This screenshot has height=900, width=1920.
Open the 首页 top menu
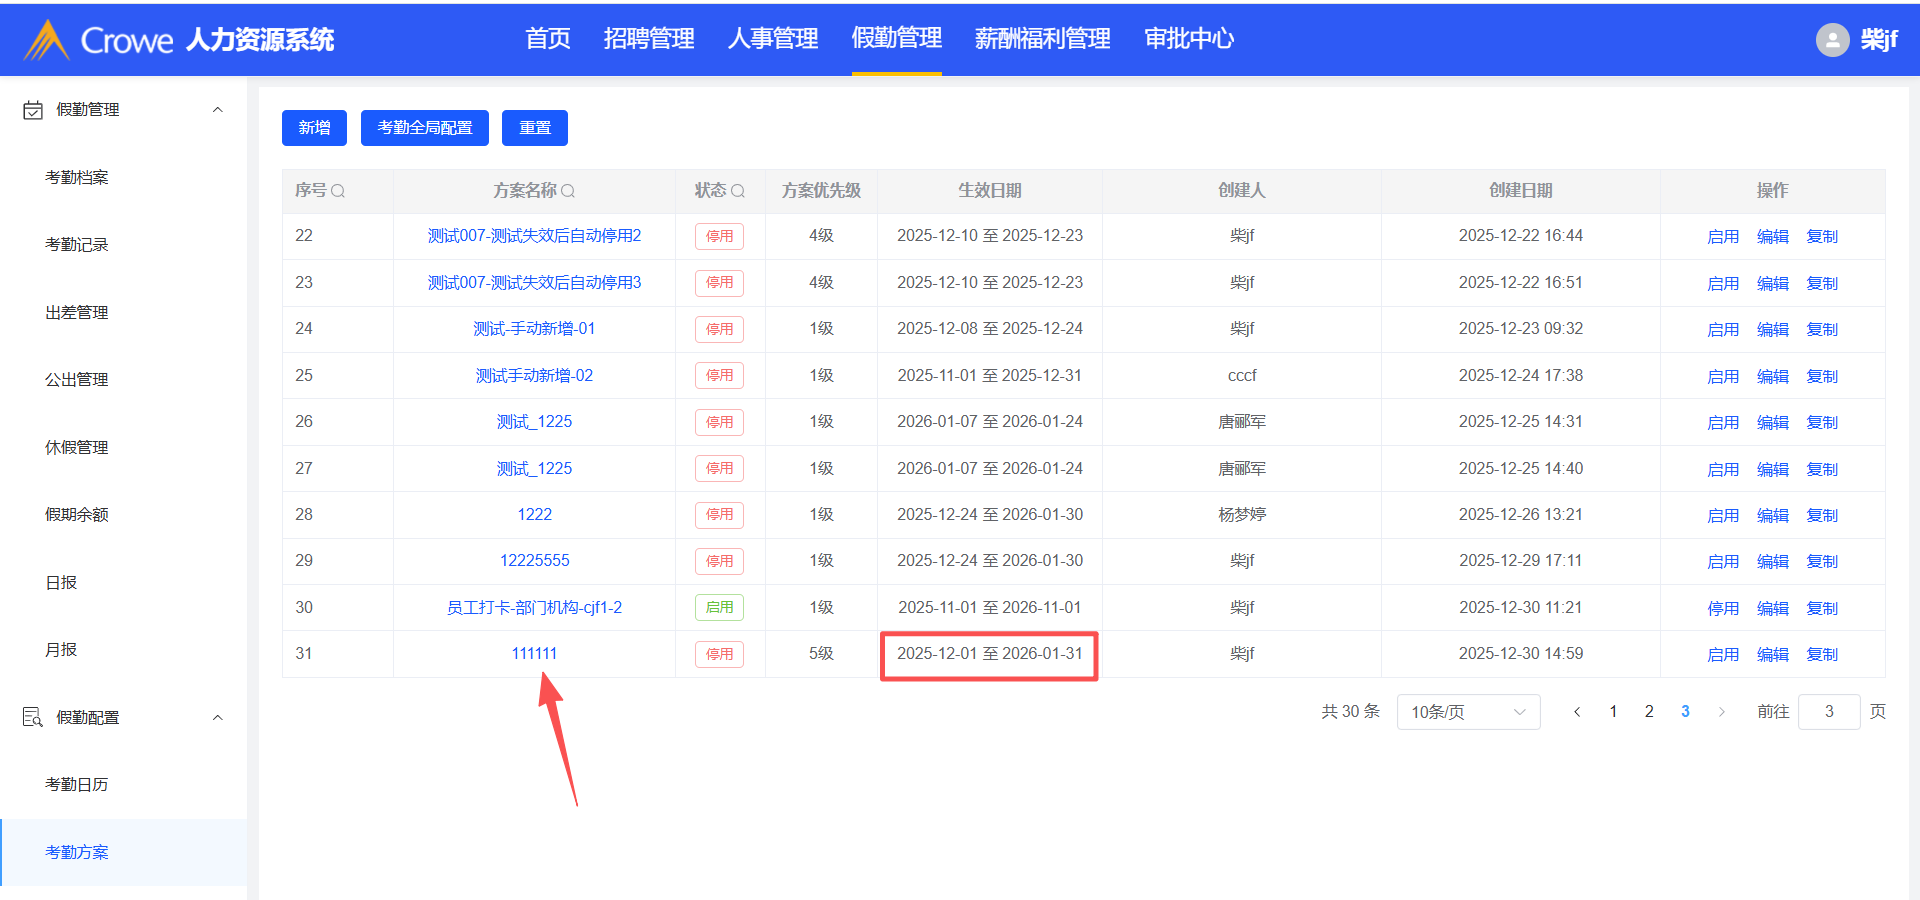548,39
